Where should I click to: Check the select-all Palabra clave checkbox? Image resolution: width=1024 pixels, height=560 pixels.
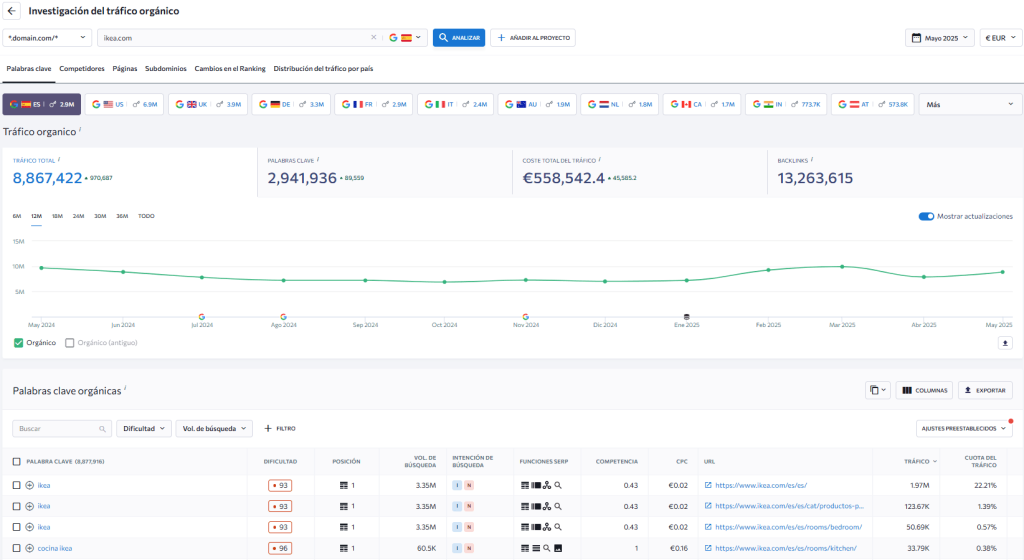pos(16,461)
